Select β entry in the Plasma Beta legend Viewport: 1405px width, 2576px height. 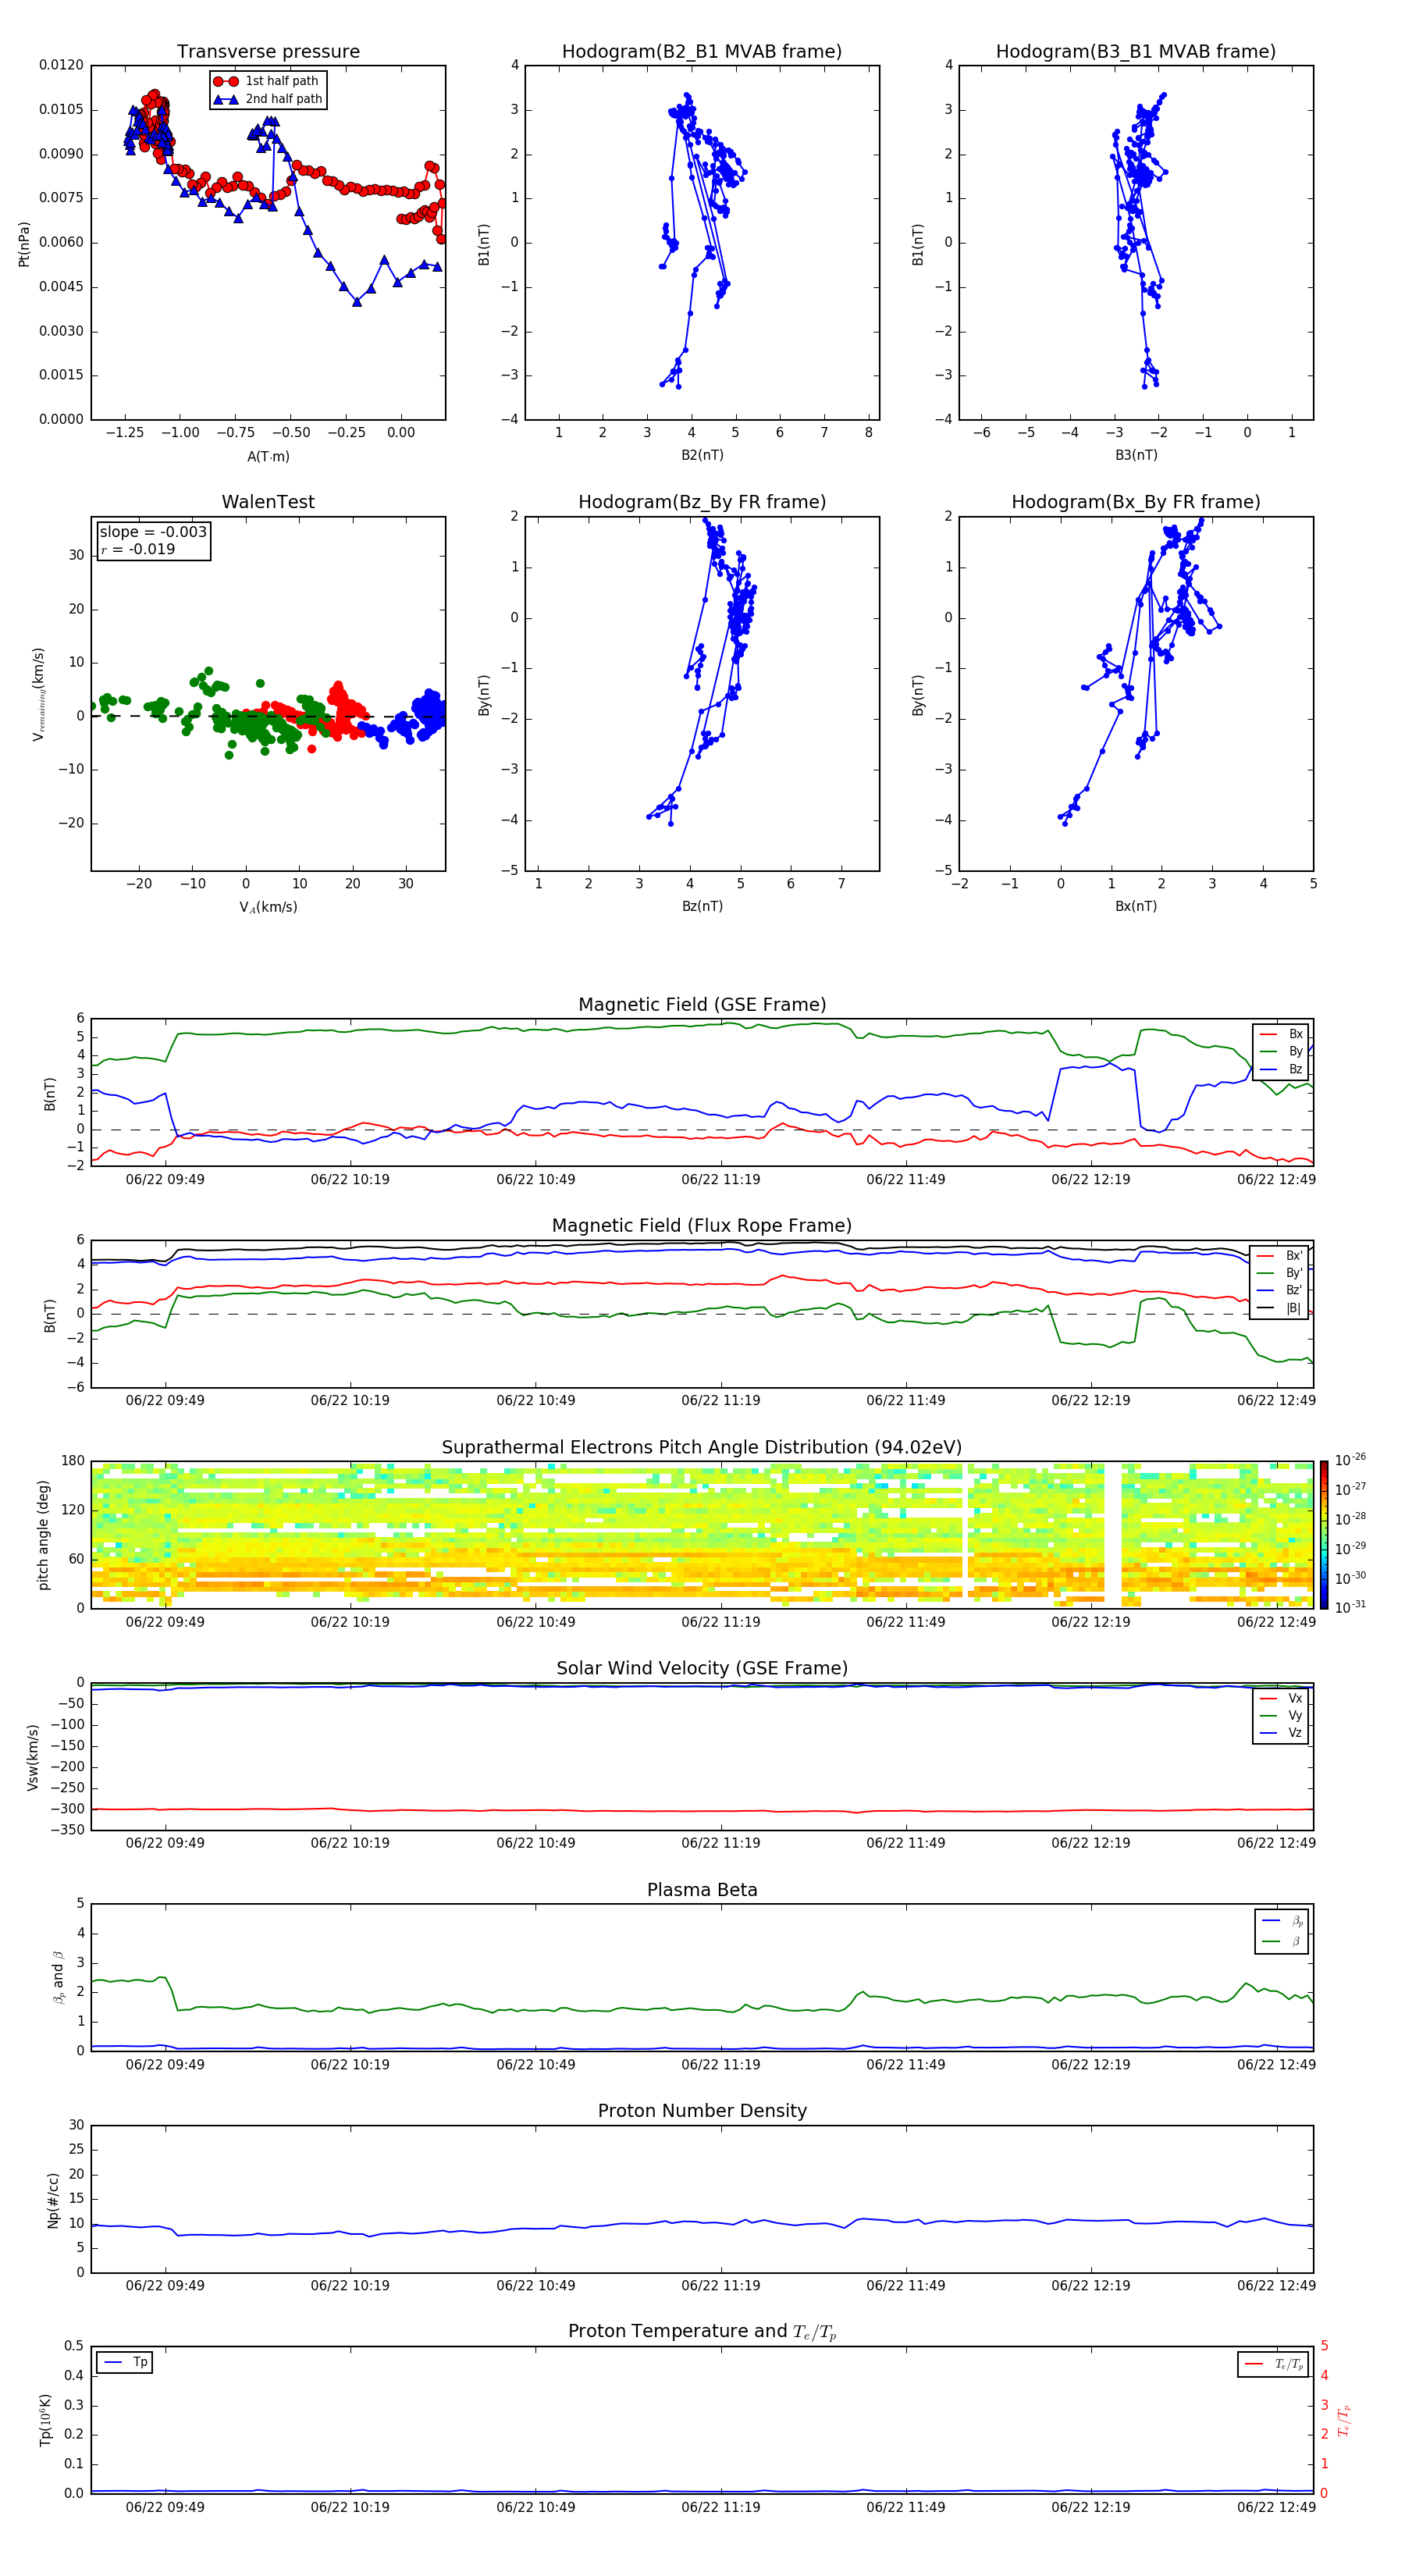click(x=1282, y=1941)
